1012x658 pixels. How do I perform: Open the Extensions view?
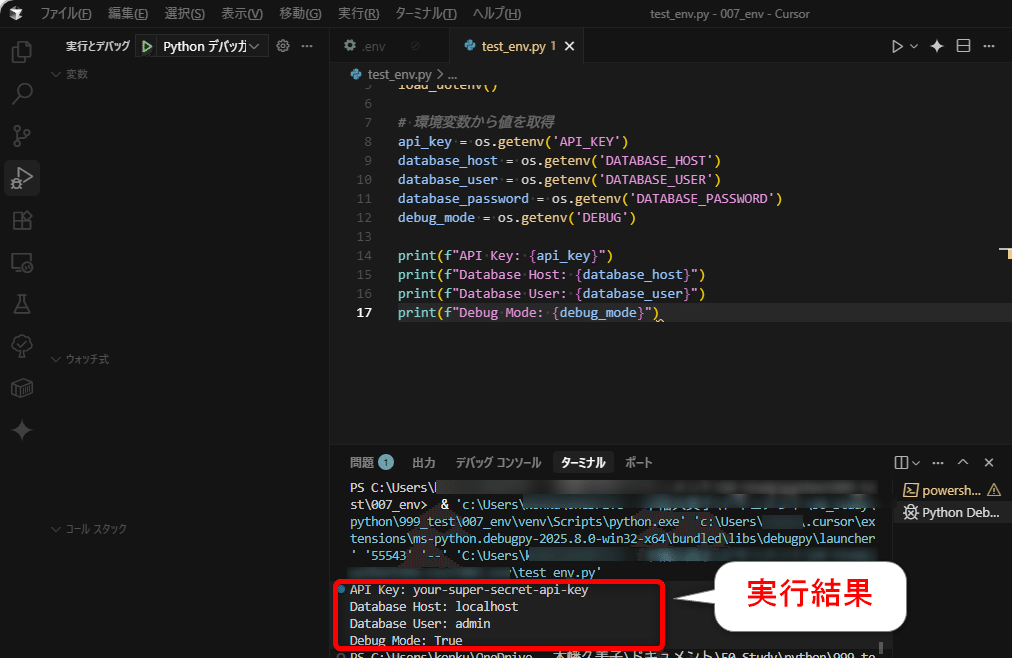(x=21, y=220)
